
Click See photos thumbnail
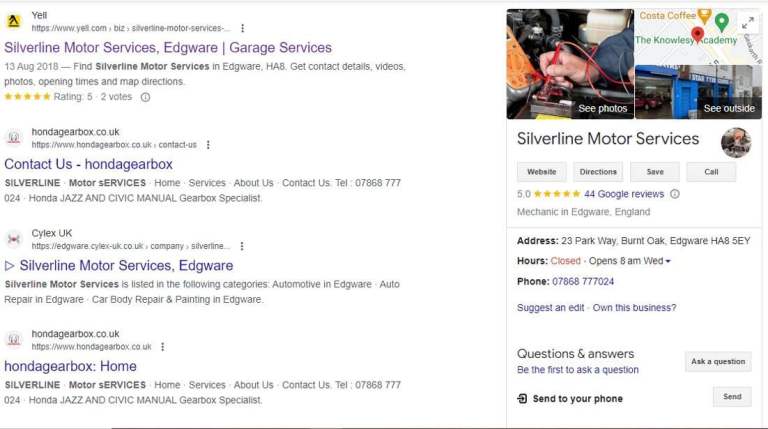tap(570, 64)
